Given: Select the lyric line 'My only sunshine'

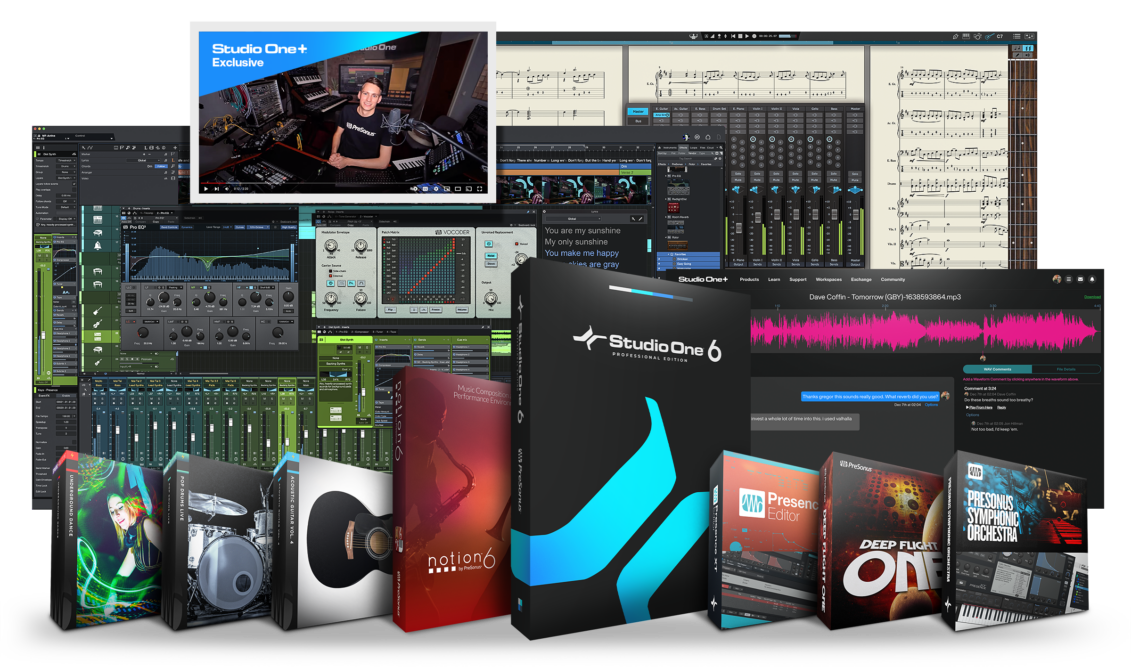Looking at the screenshot, I should (x=576, y=242).
